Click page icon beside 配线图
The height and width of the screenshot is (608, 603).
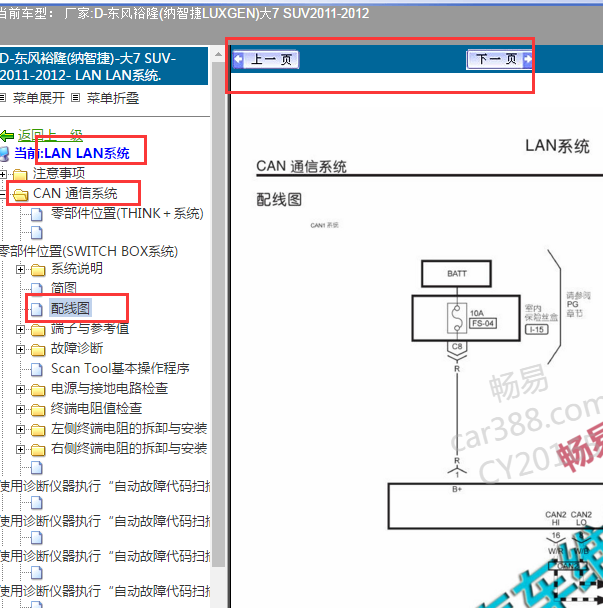[x=37, y=309]
